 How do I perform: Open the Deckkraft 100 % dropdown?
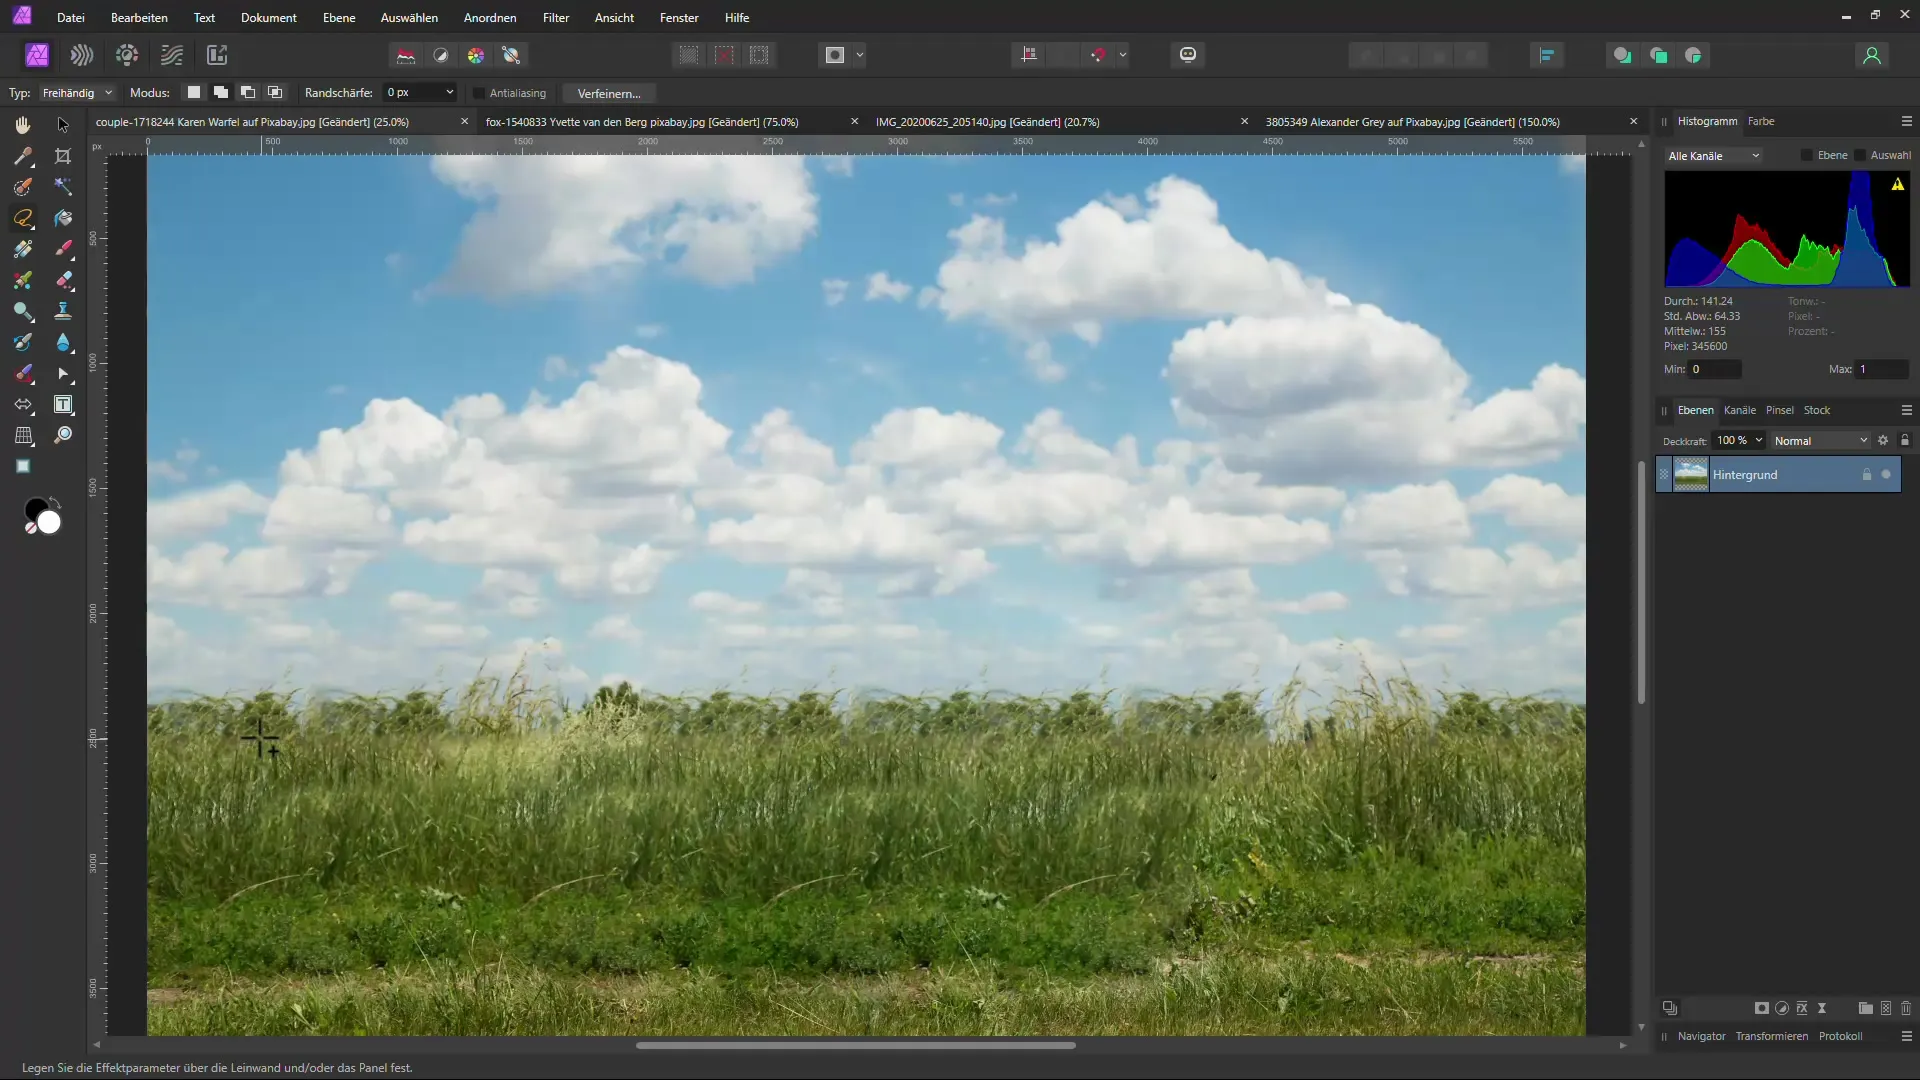1740,440
